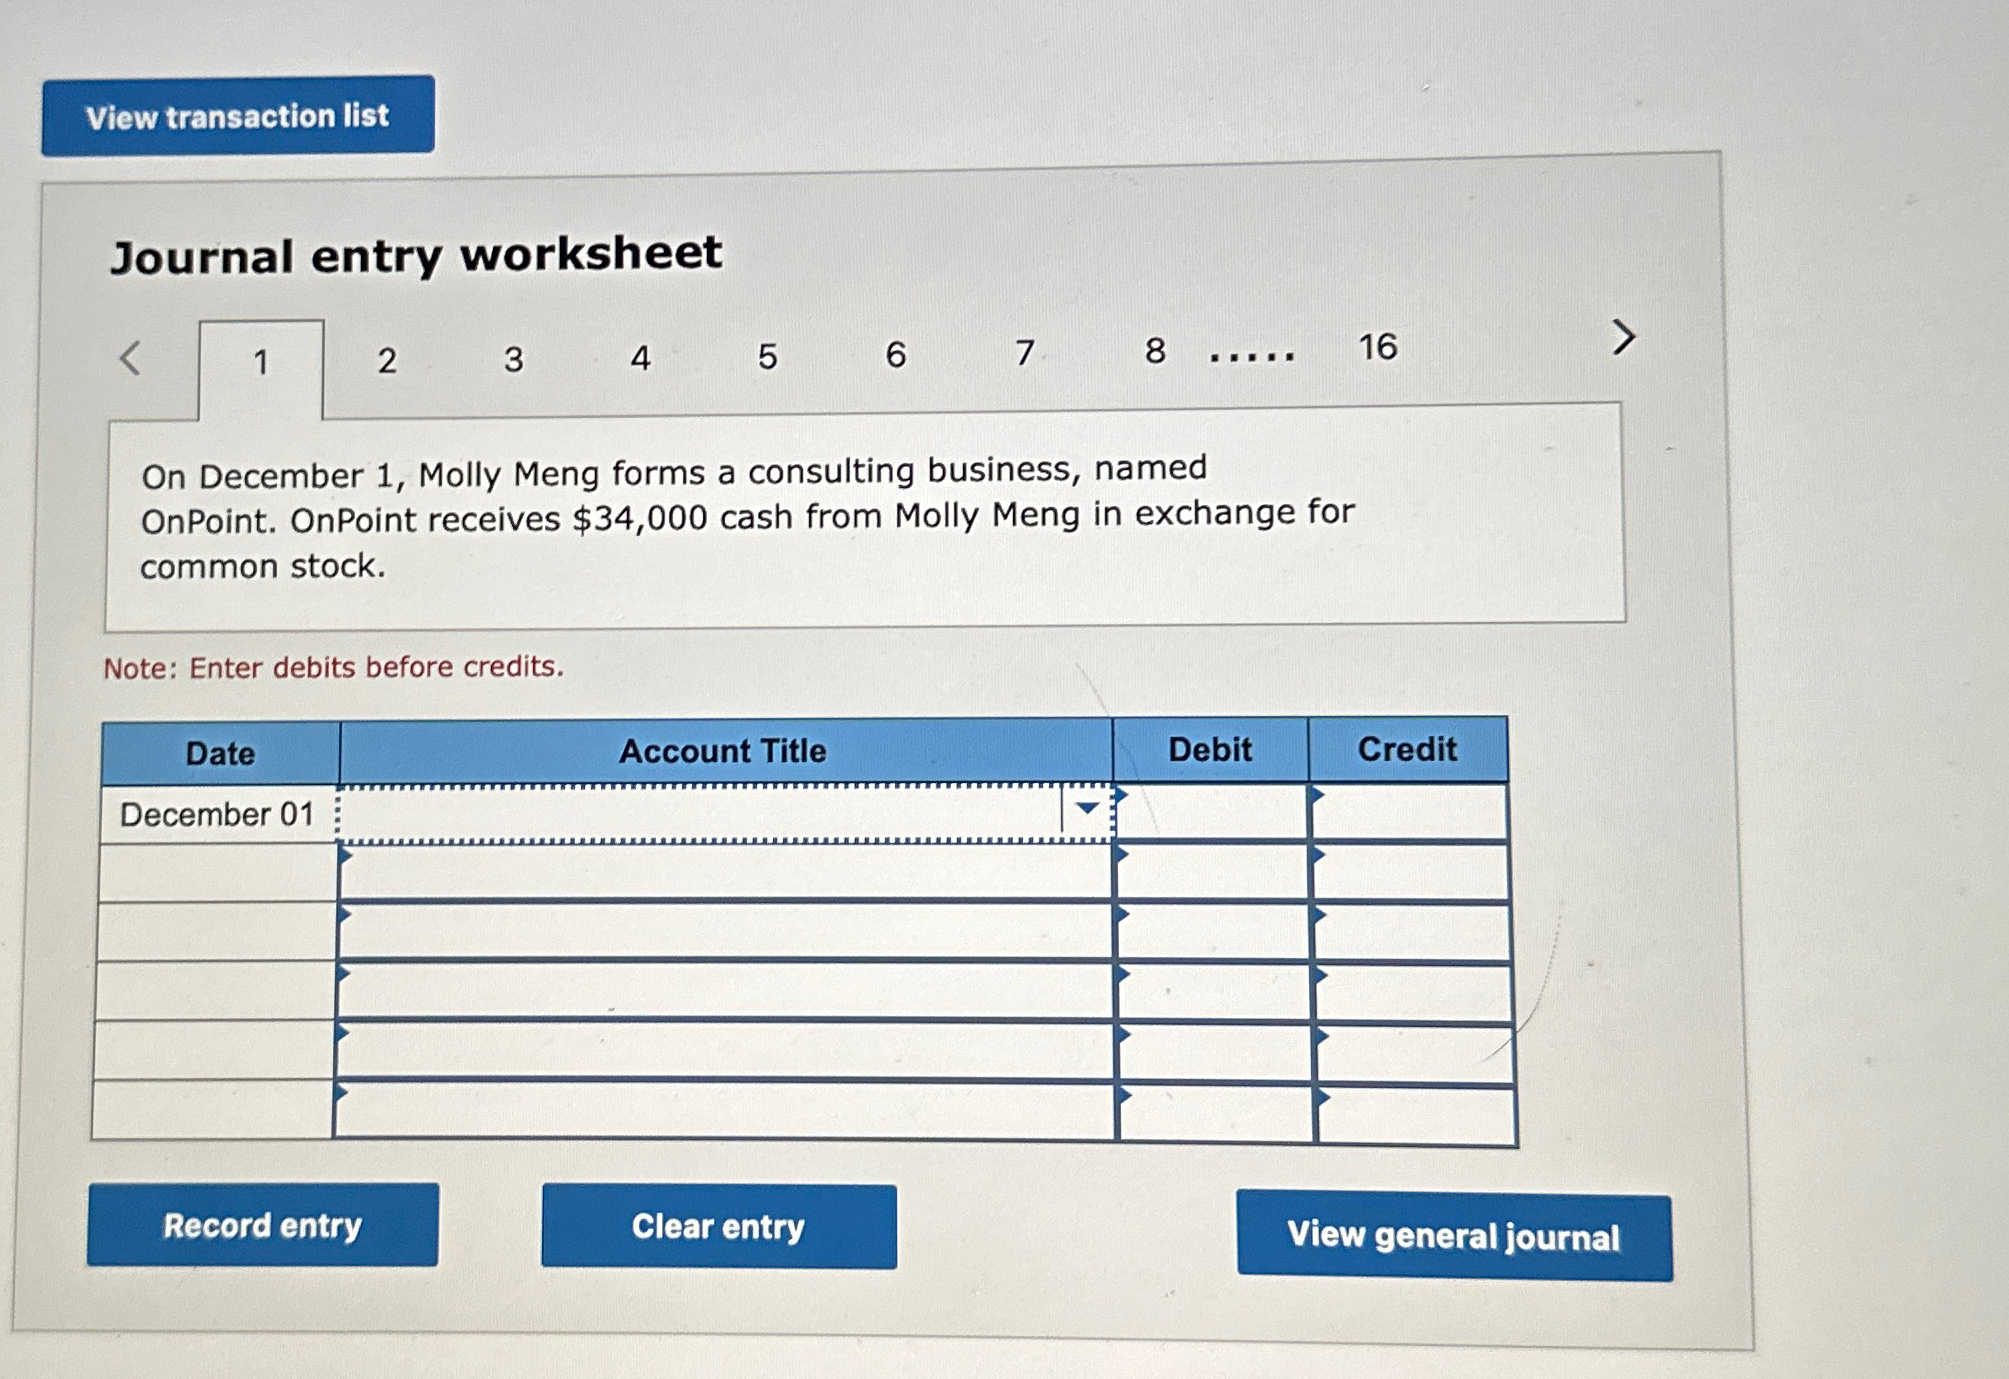Click the next transaction right arrow
The width and height of the screenshot is (2009, 1379).
pyautogui.click(x=1622, y=337)
